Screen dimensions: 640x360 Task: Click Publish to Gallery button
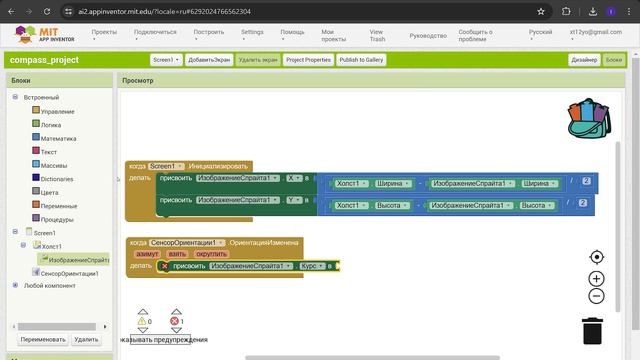(x=361, y=60)
